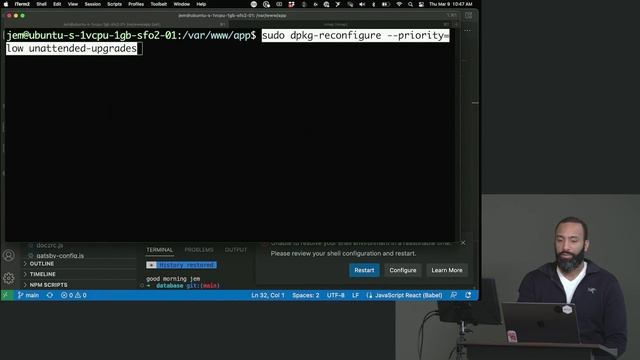Open the Edit menu in menu bar
The image size is (640, 360).
pyautogui.click(x=57, y=4)
